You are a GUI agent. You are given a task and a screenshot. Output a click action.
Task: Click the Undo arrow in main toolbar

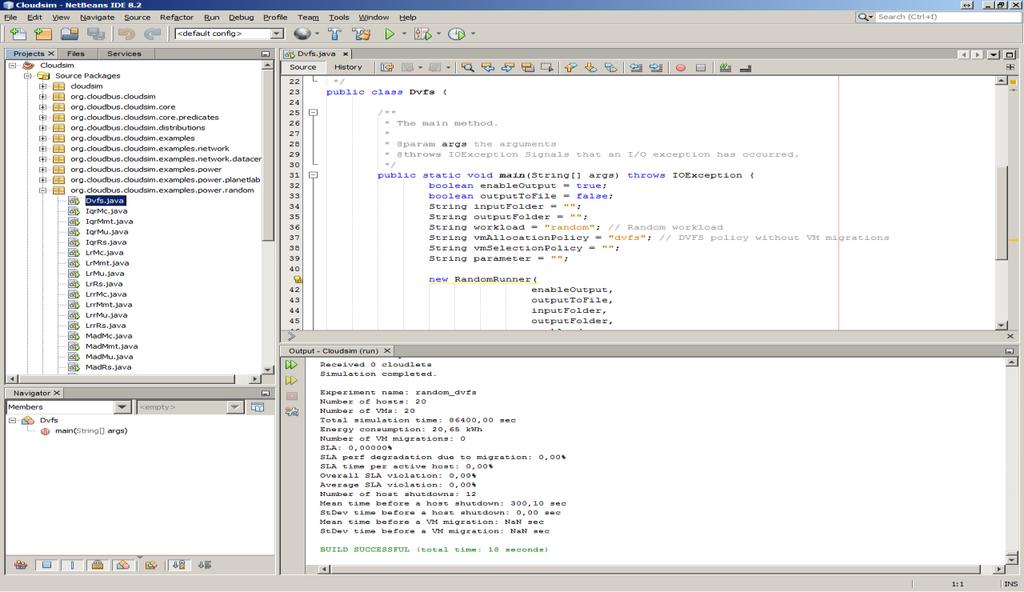[x=126, y=33]
